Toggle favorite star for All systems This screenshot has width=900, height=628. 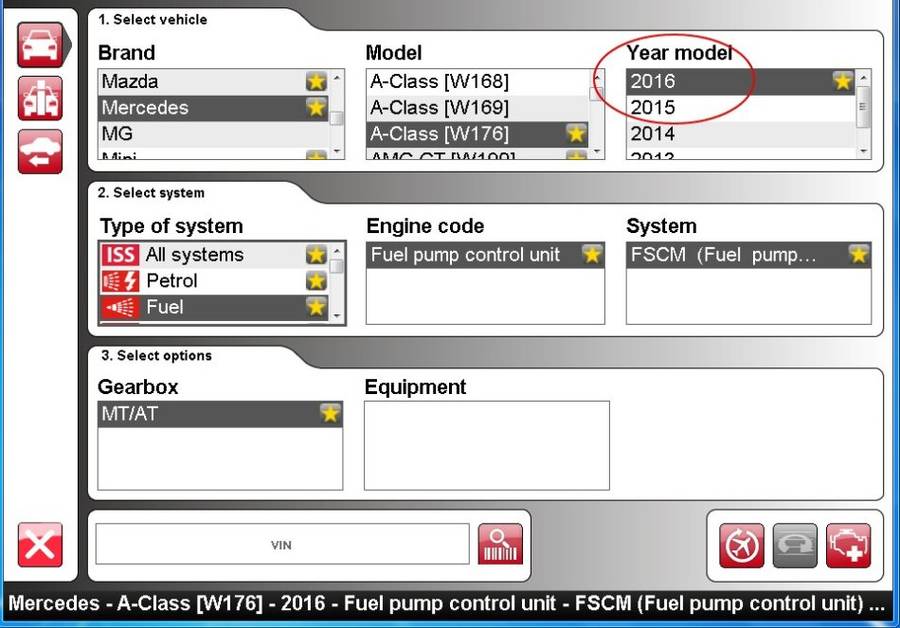[x=316, y=254]
